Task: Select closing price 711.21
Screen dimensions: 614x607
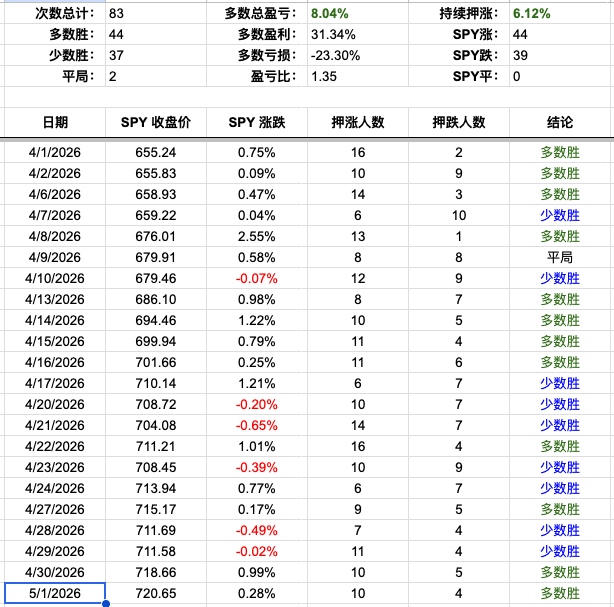Action: tap(156, 446)
